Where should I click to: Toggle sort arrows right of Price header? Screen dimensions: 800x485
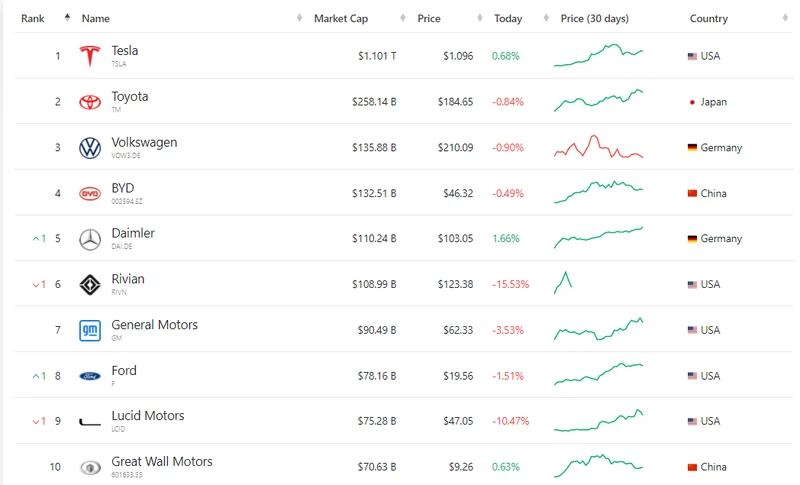(x=480, y=18)
